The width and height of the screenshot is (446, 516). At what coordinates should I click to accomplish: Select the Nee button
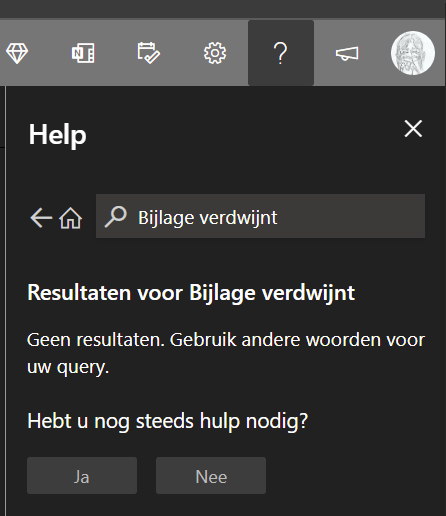coord(211,475)
